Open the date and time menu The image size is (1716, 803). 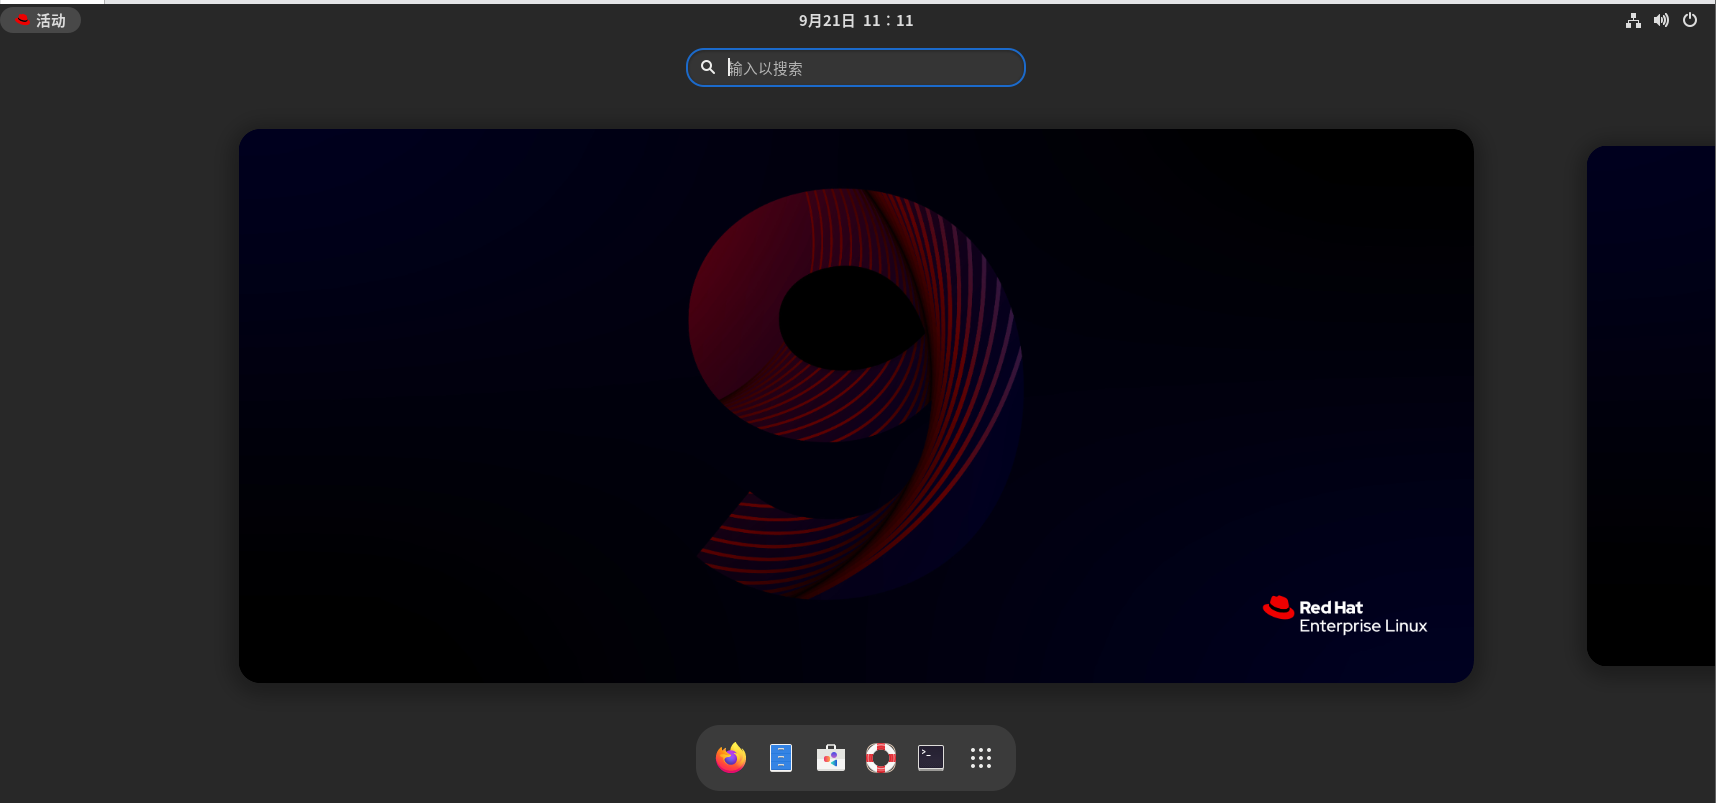tap(856, 20)
